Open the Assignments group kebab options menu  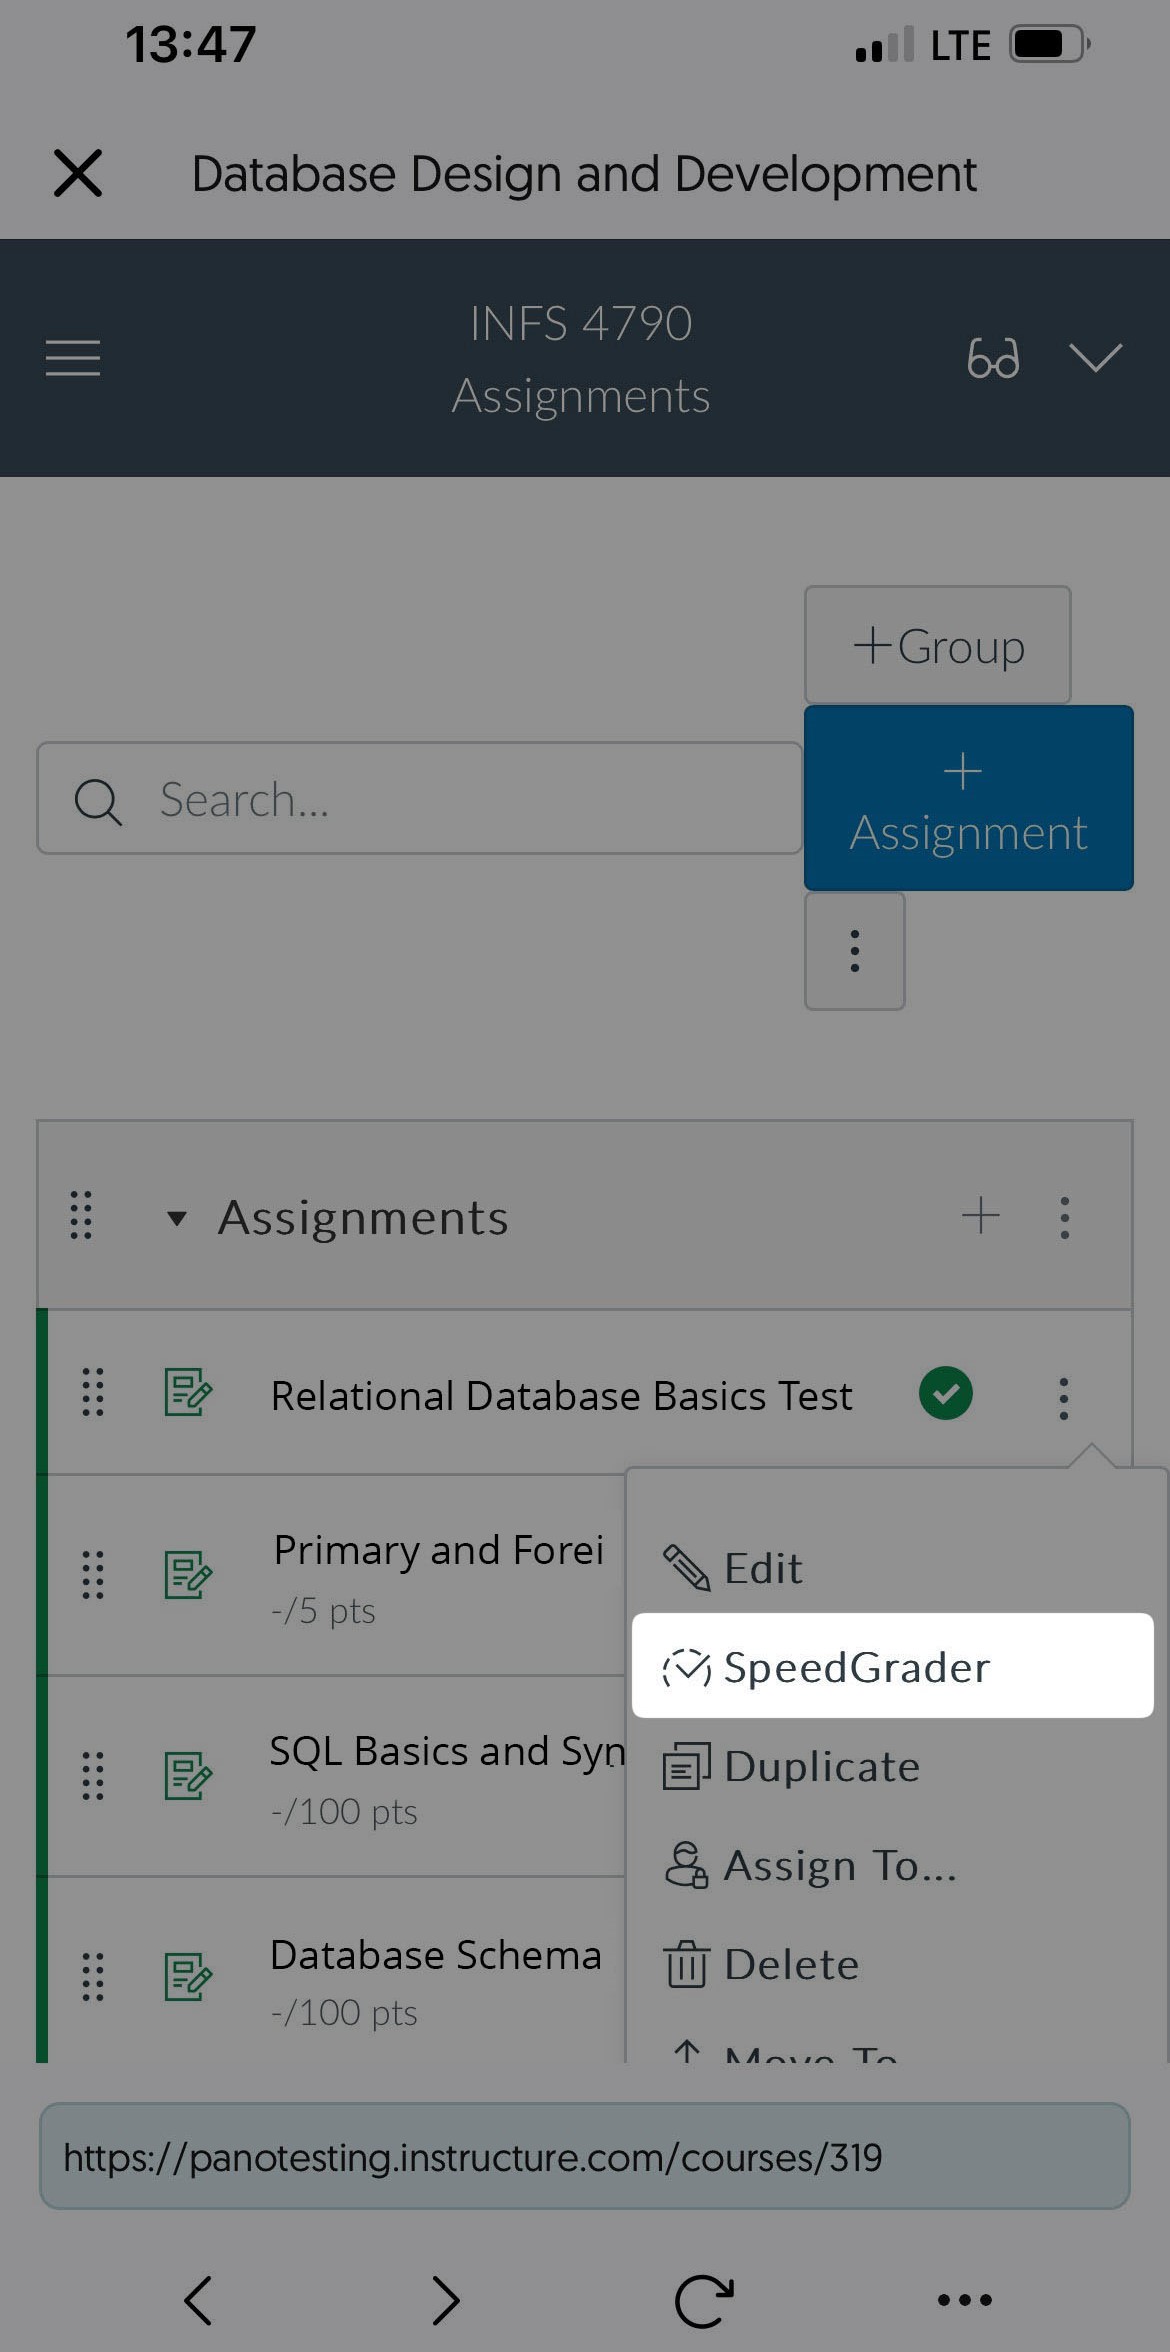[x=1065, y=1217]
